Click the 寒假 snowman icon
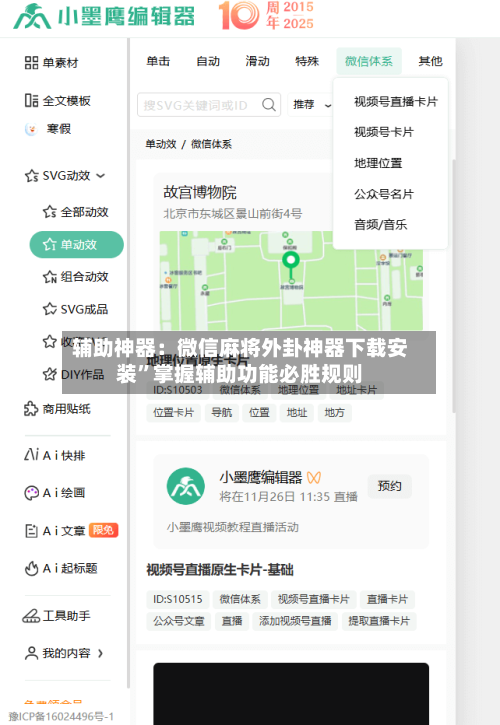The height and width of the screenshot is (725, 500). click(x=31, y=129)
